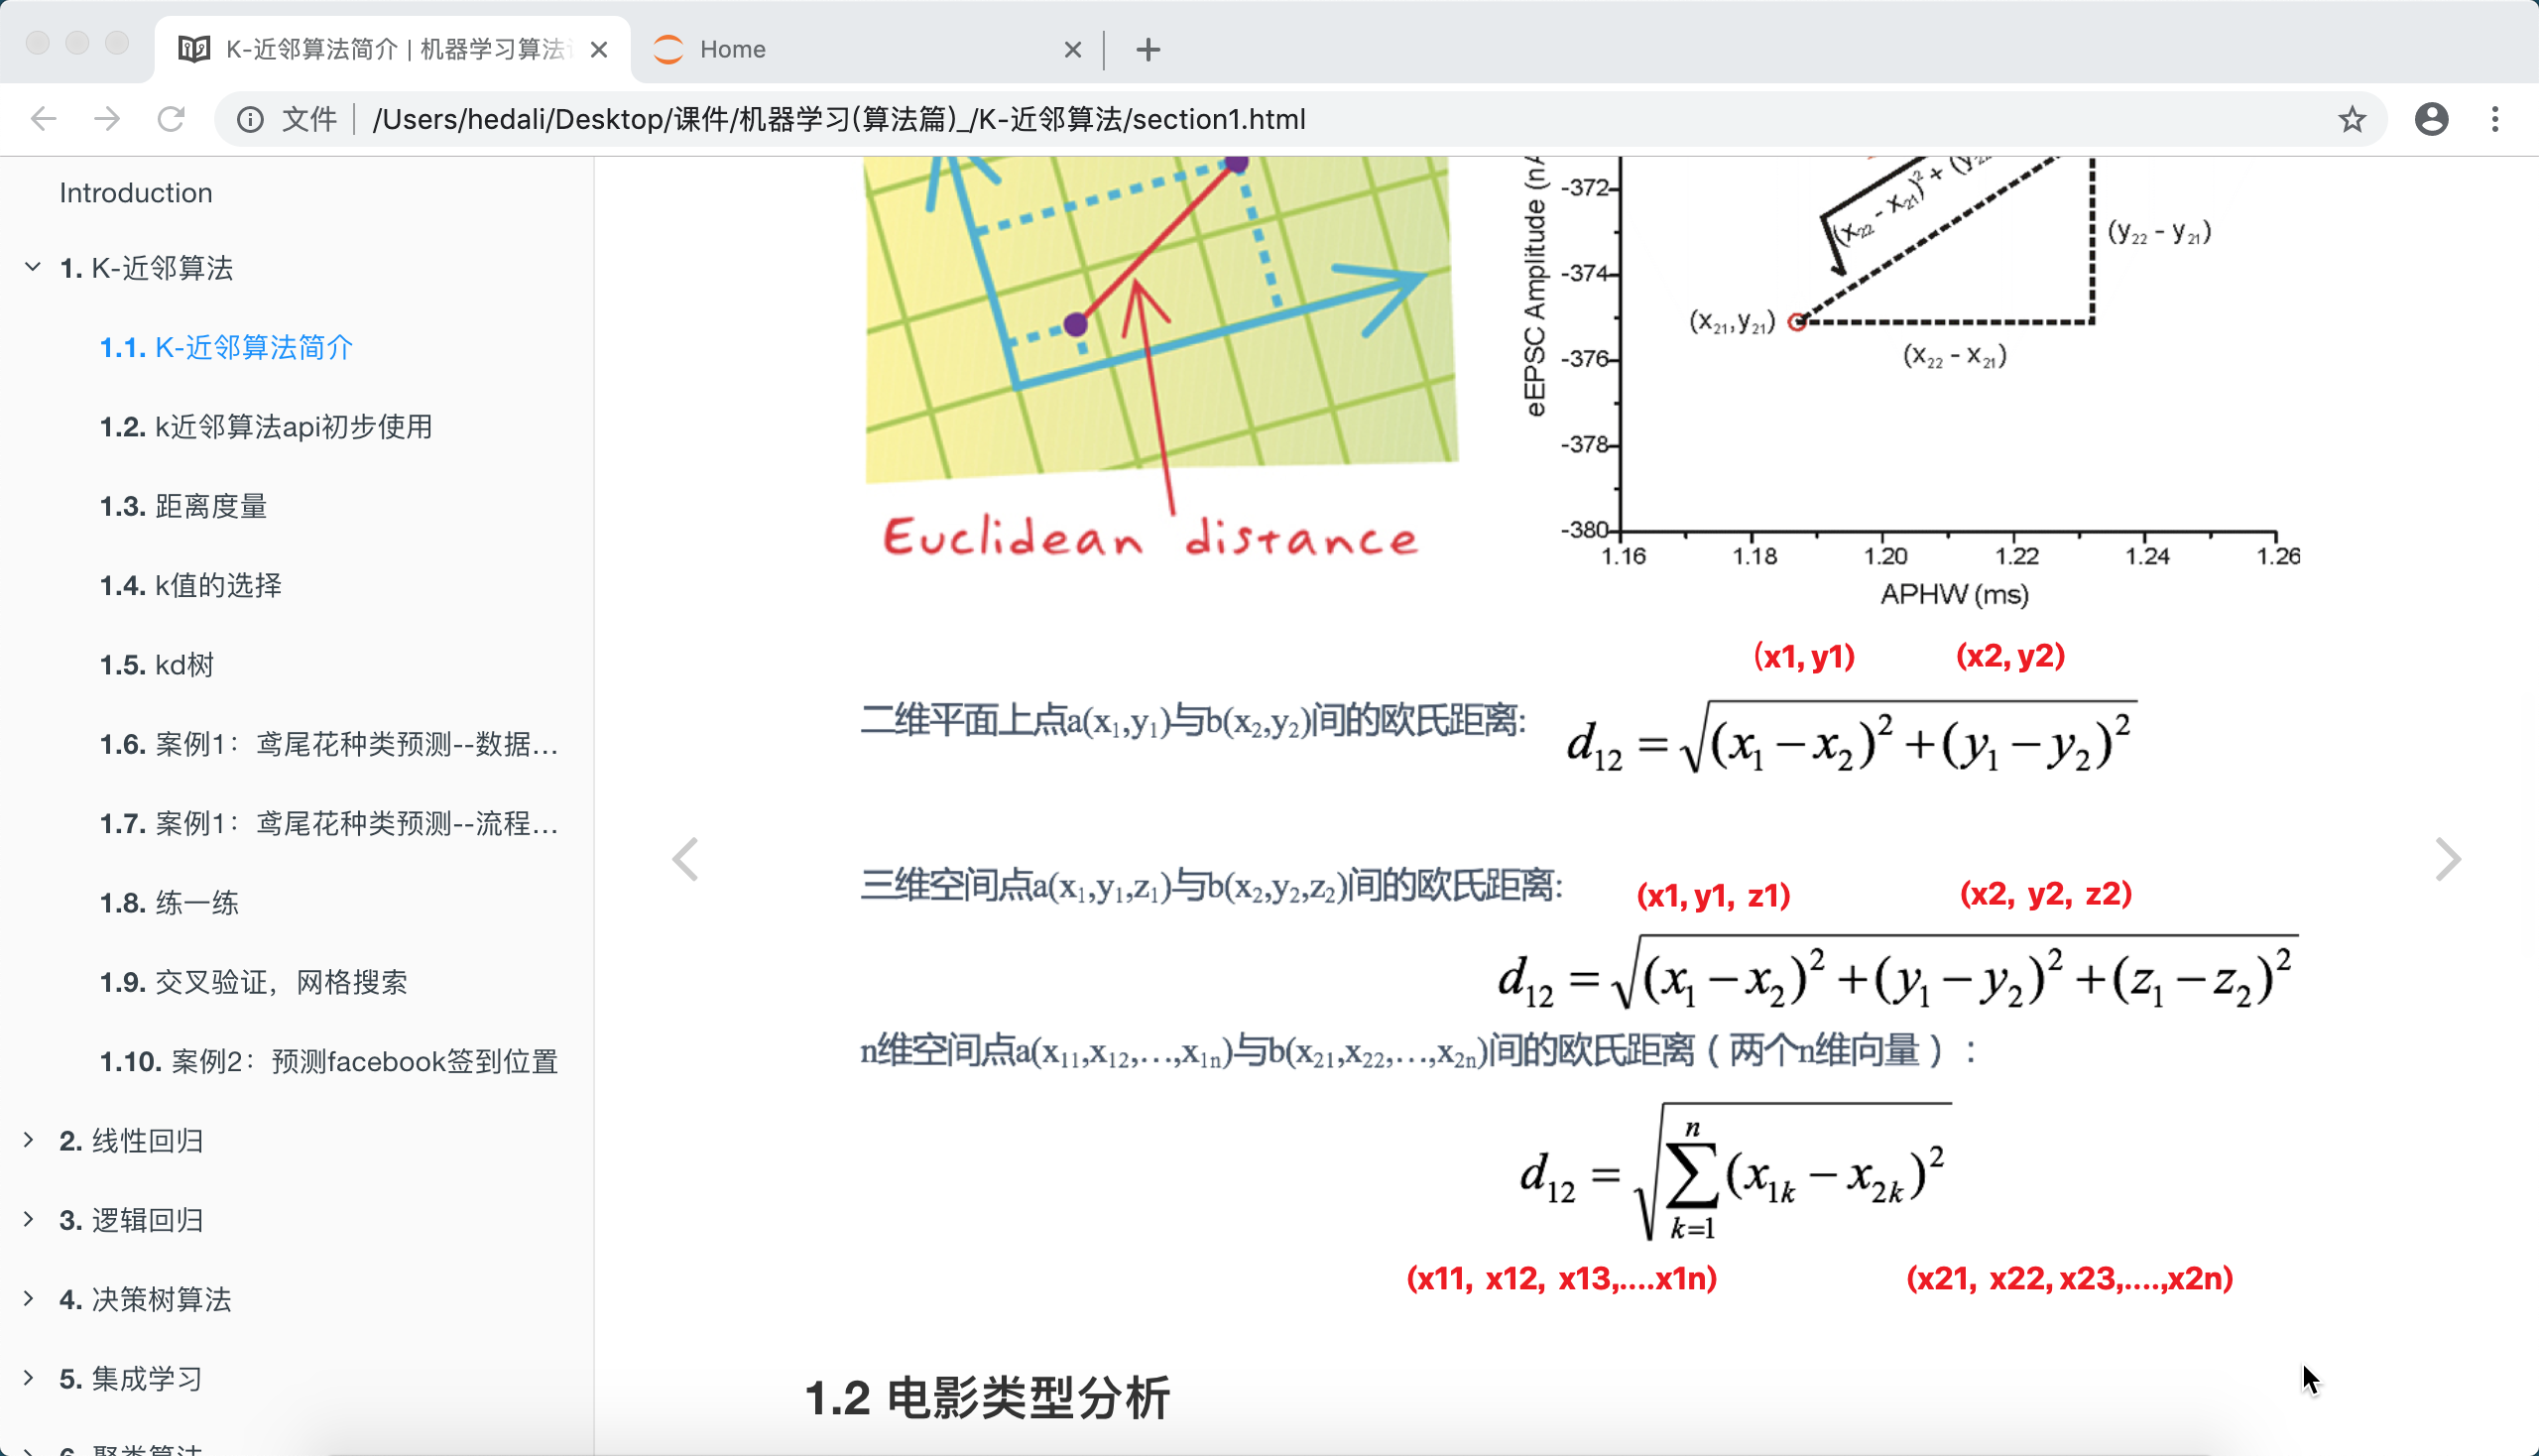
Task: Click the site info icon in address bar
Action: [250, 119]
